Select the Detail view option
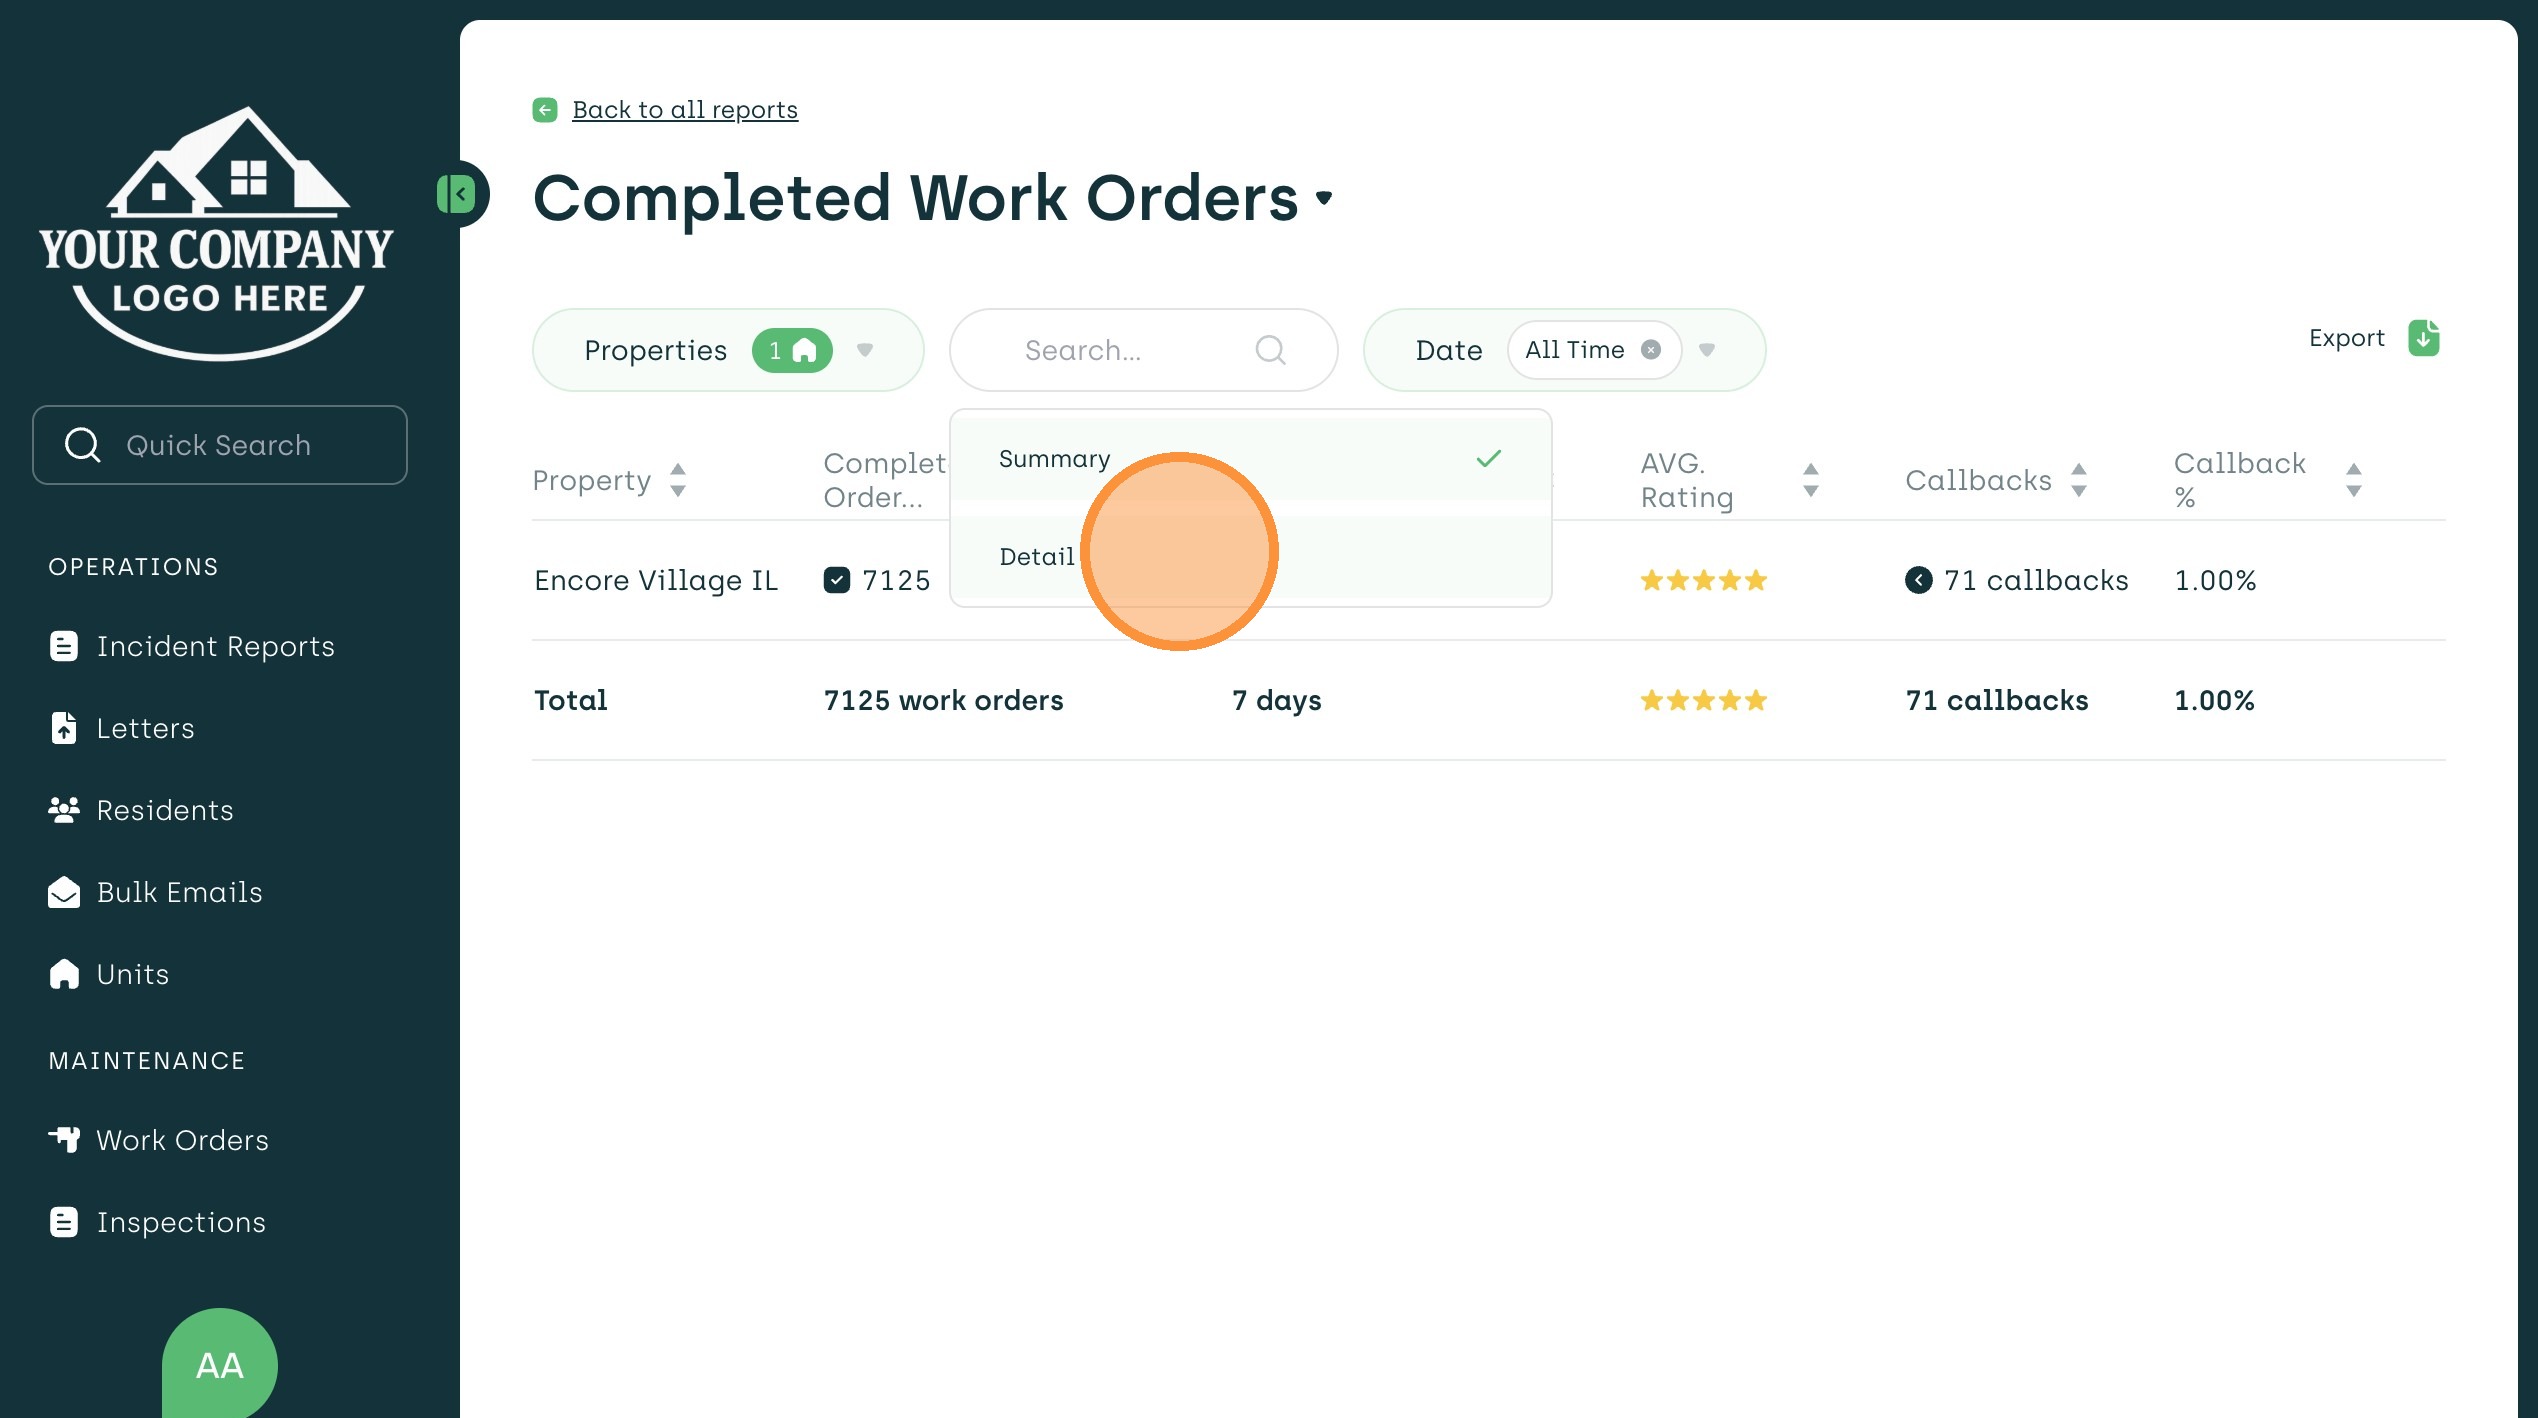The height and width of the screenshot is (1418, 2538). [1036, 557]
